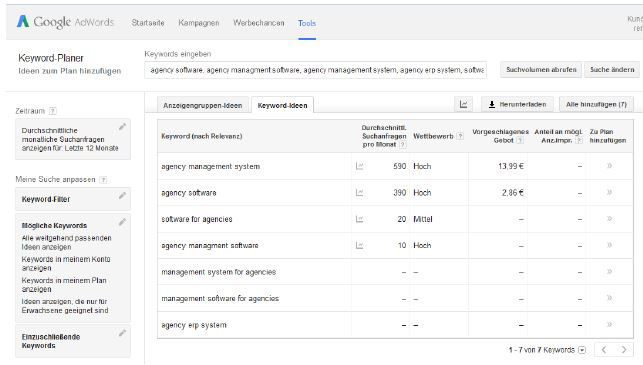Image resolution: width=643 pixels, height=365 pixels.
Task: Select keyword text 'management system for agencies'
Action: tap(219, 272)
